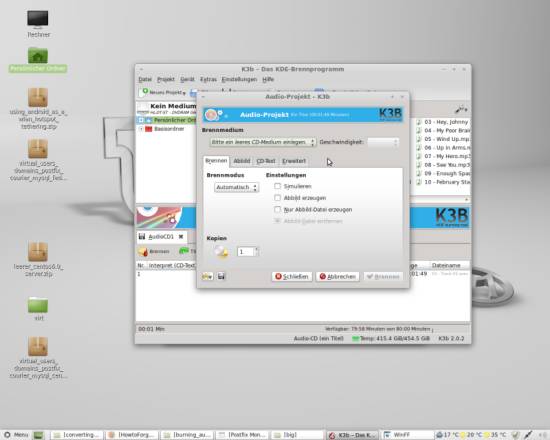550x440 pixels.
Task: Click the load settings folder icon in dialog
Action: coord(207,276)
